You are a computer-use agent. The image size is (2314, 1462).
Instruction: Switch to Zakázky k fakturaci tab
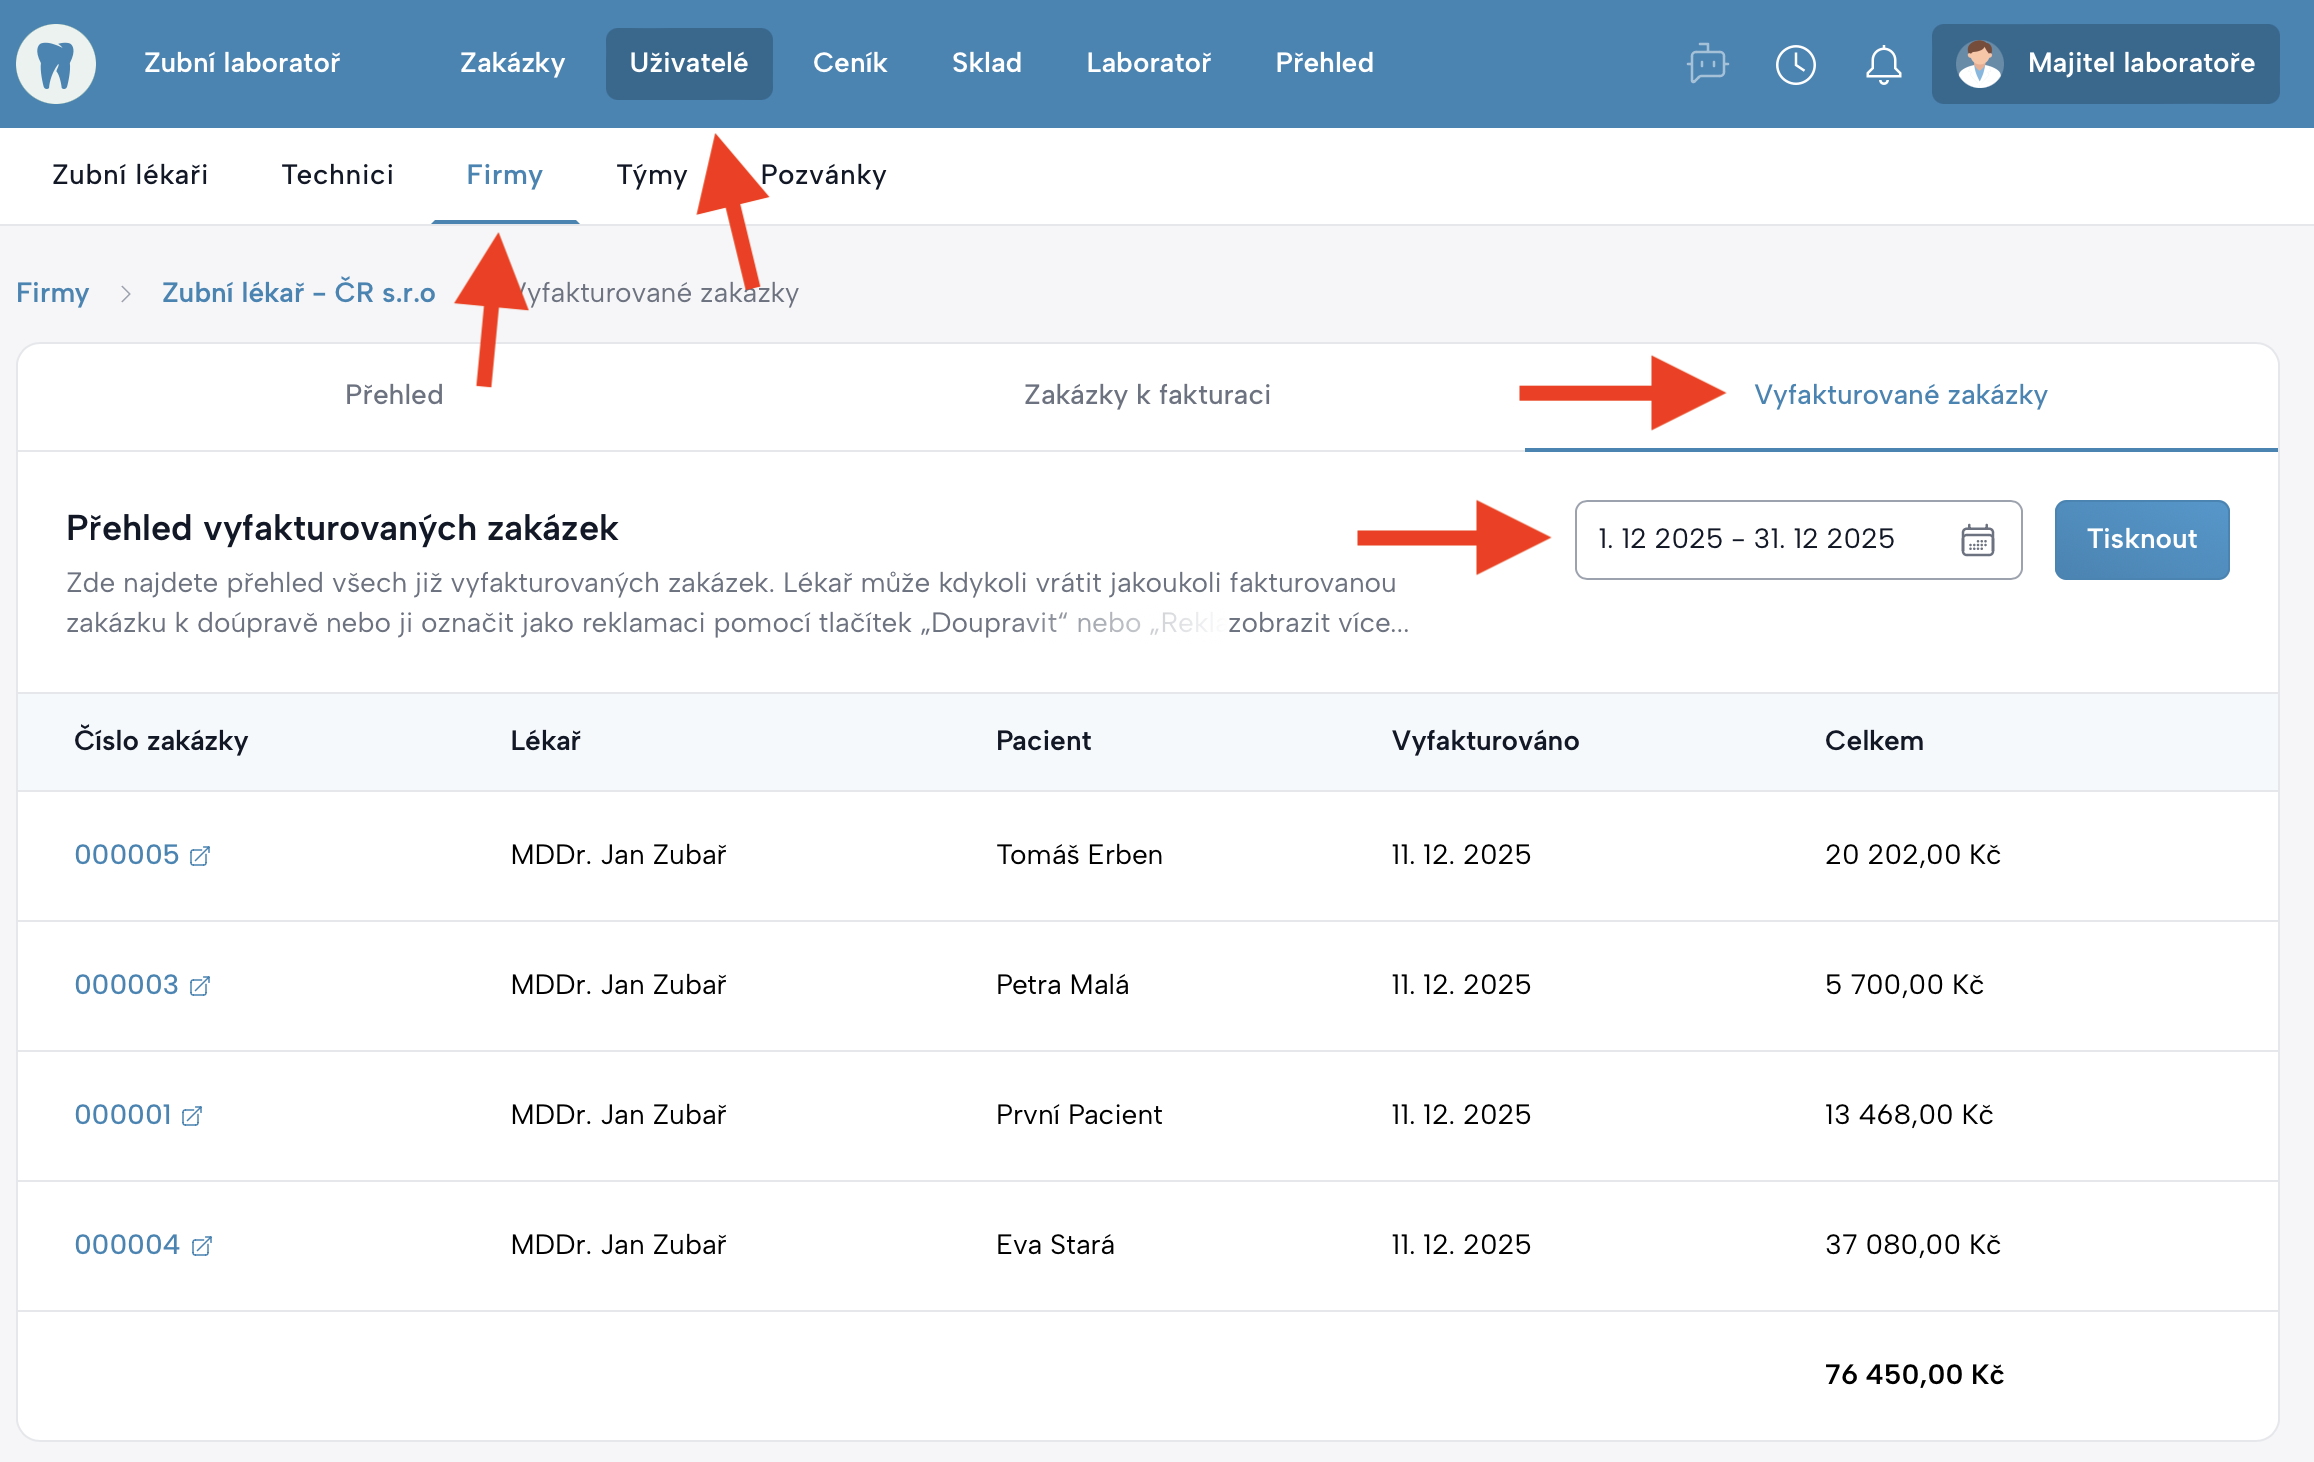click(1147, 395)
